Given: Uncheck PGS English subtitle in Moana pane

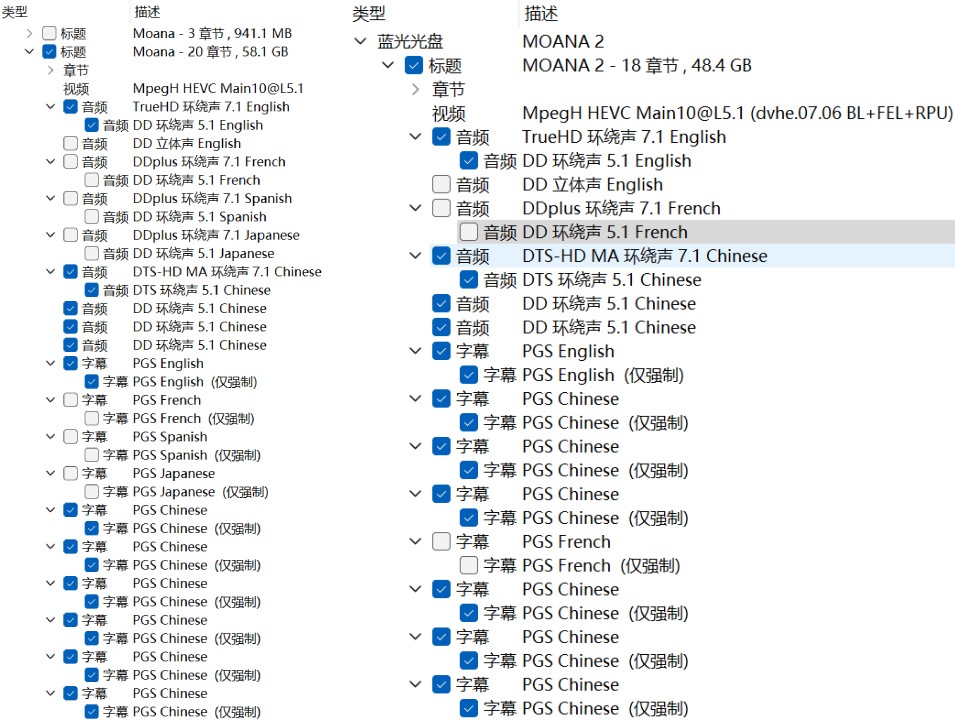Looking at the screenshot, I should point(71,363).
